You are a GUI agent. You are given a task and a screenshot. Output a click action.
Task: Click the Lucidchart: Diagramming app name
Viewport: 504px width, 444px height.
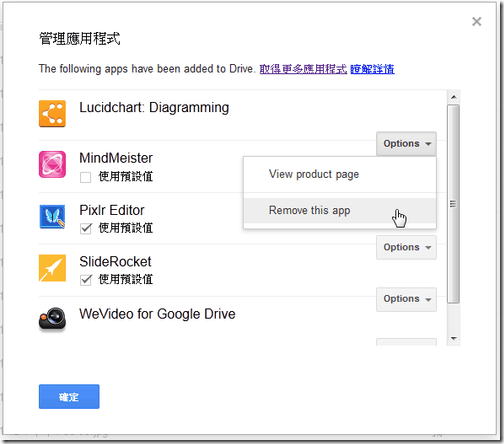point(154,108)
